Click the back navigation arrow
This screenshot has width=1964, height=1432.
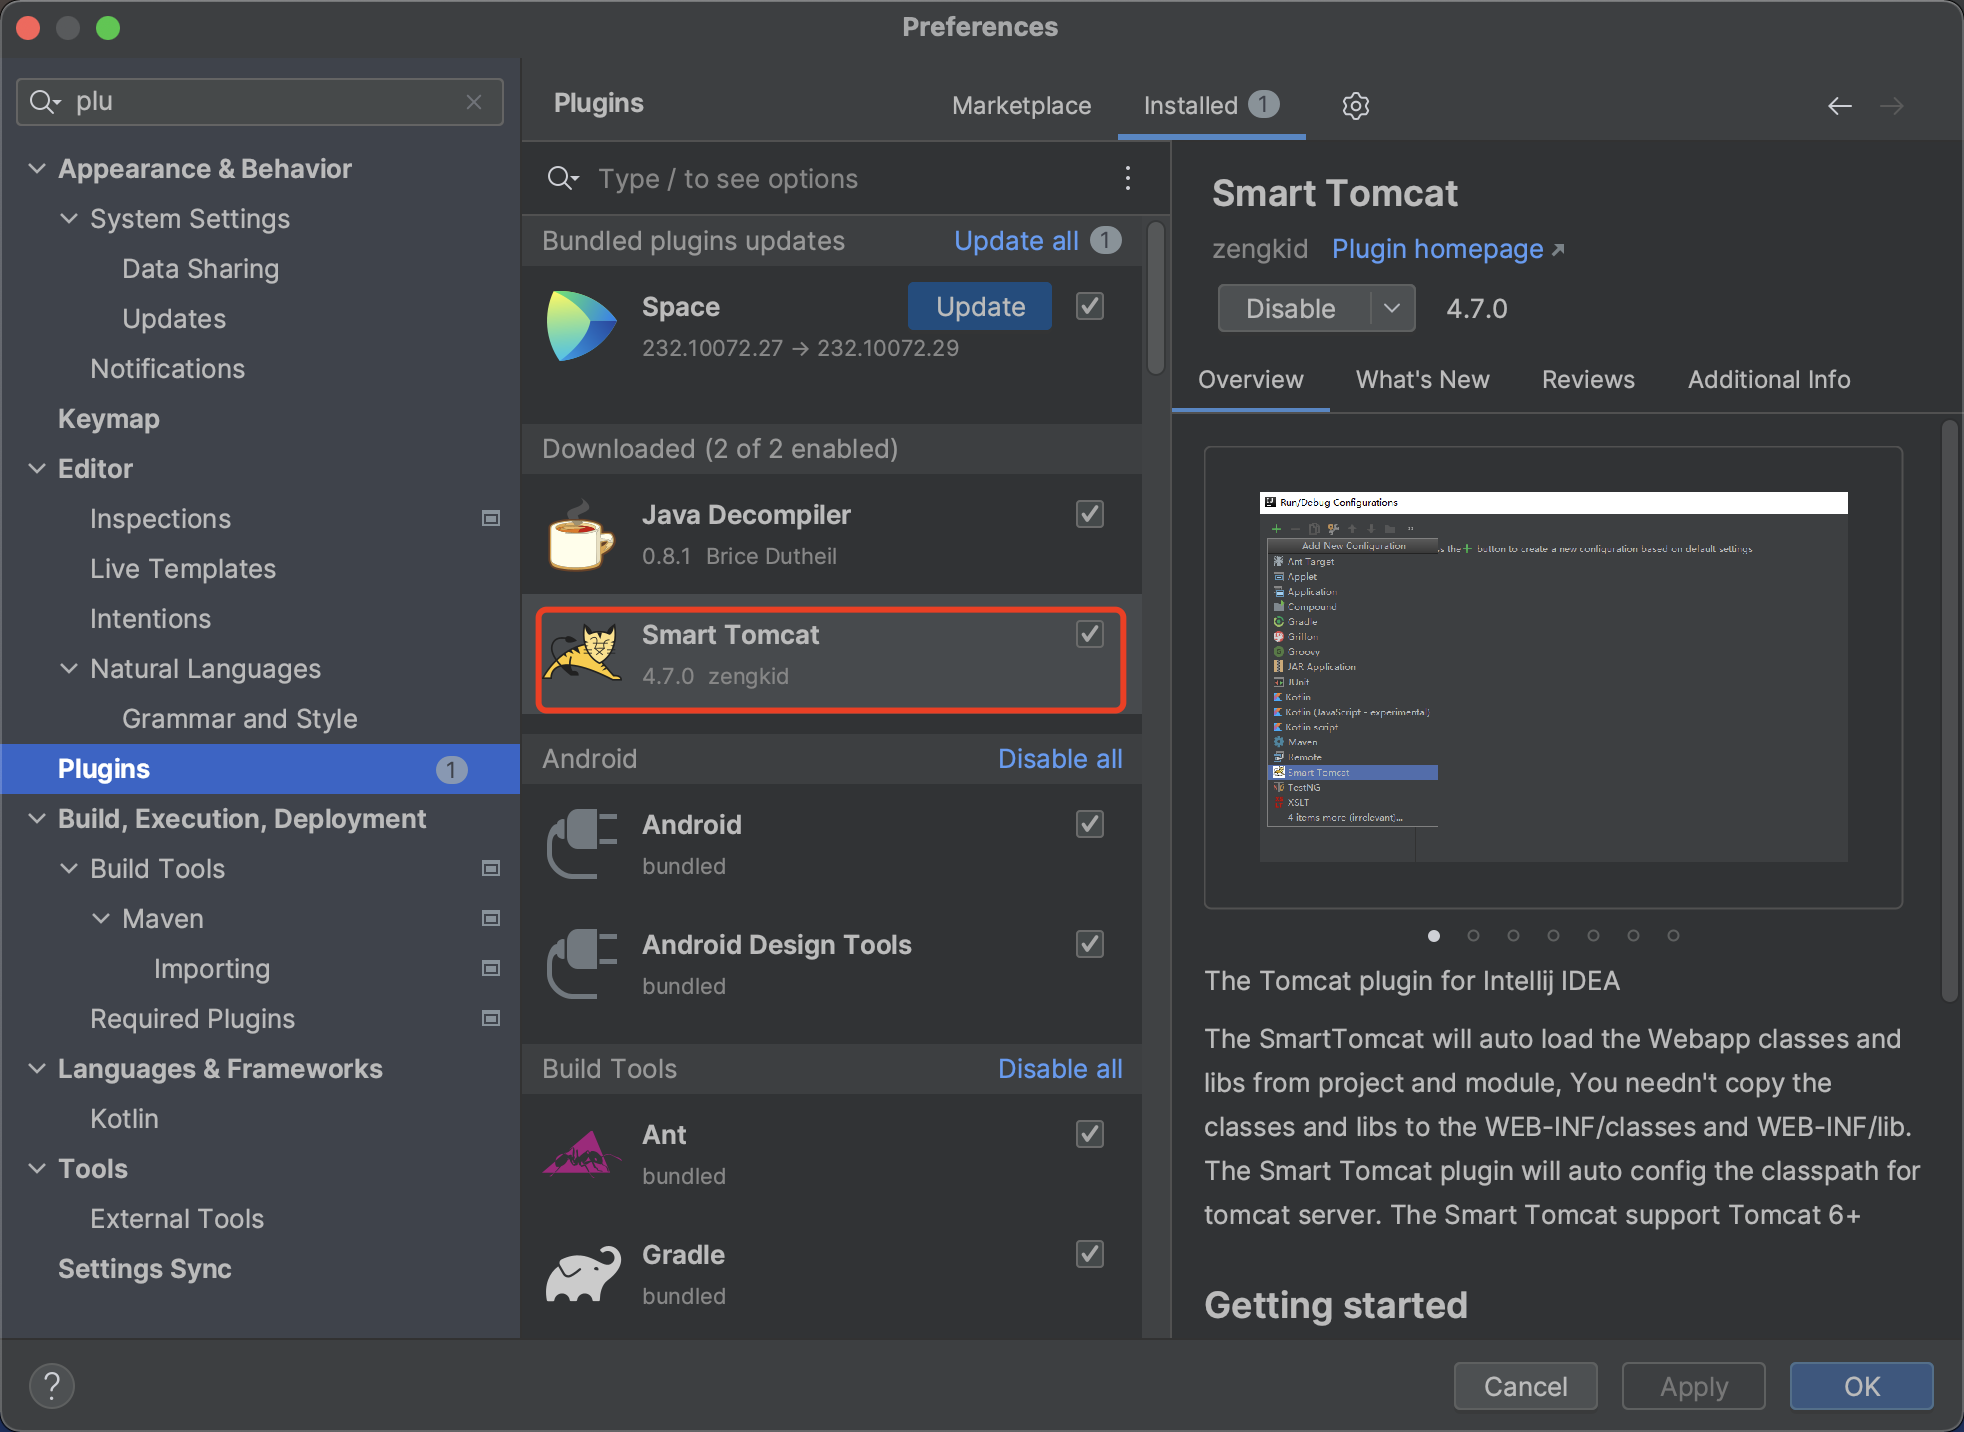pos(1839,106)
